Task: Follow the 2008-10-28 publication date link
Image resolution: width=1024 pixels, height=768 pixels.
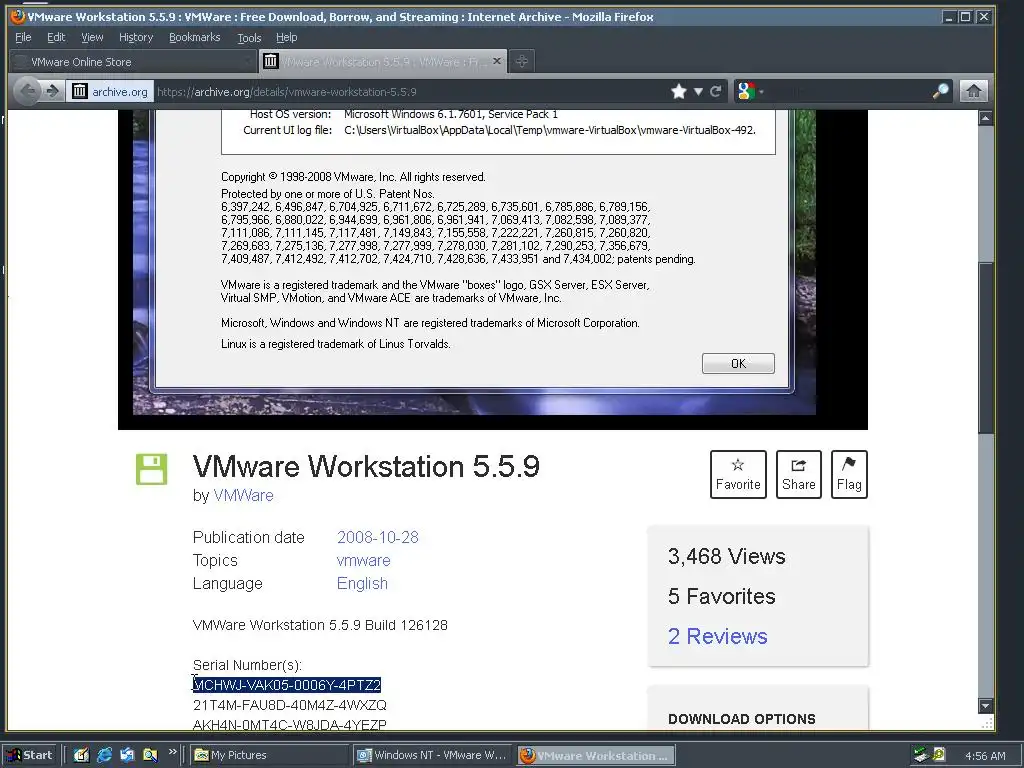Action: tap(377, 537)
